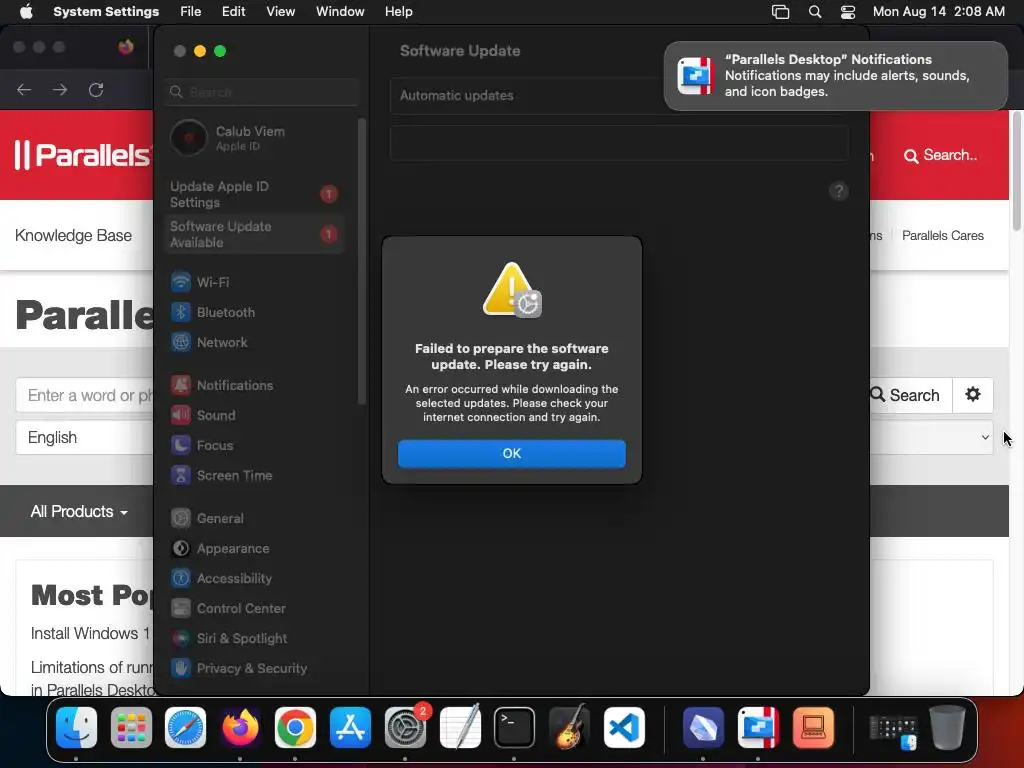Click the Stage Manager menu bar icon
Viewport: 1024px width, 768px height.
pos(780,12)
